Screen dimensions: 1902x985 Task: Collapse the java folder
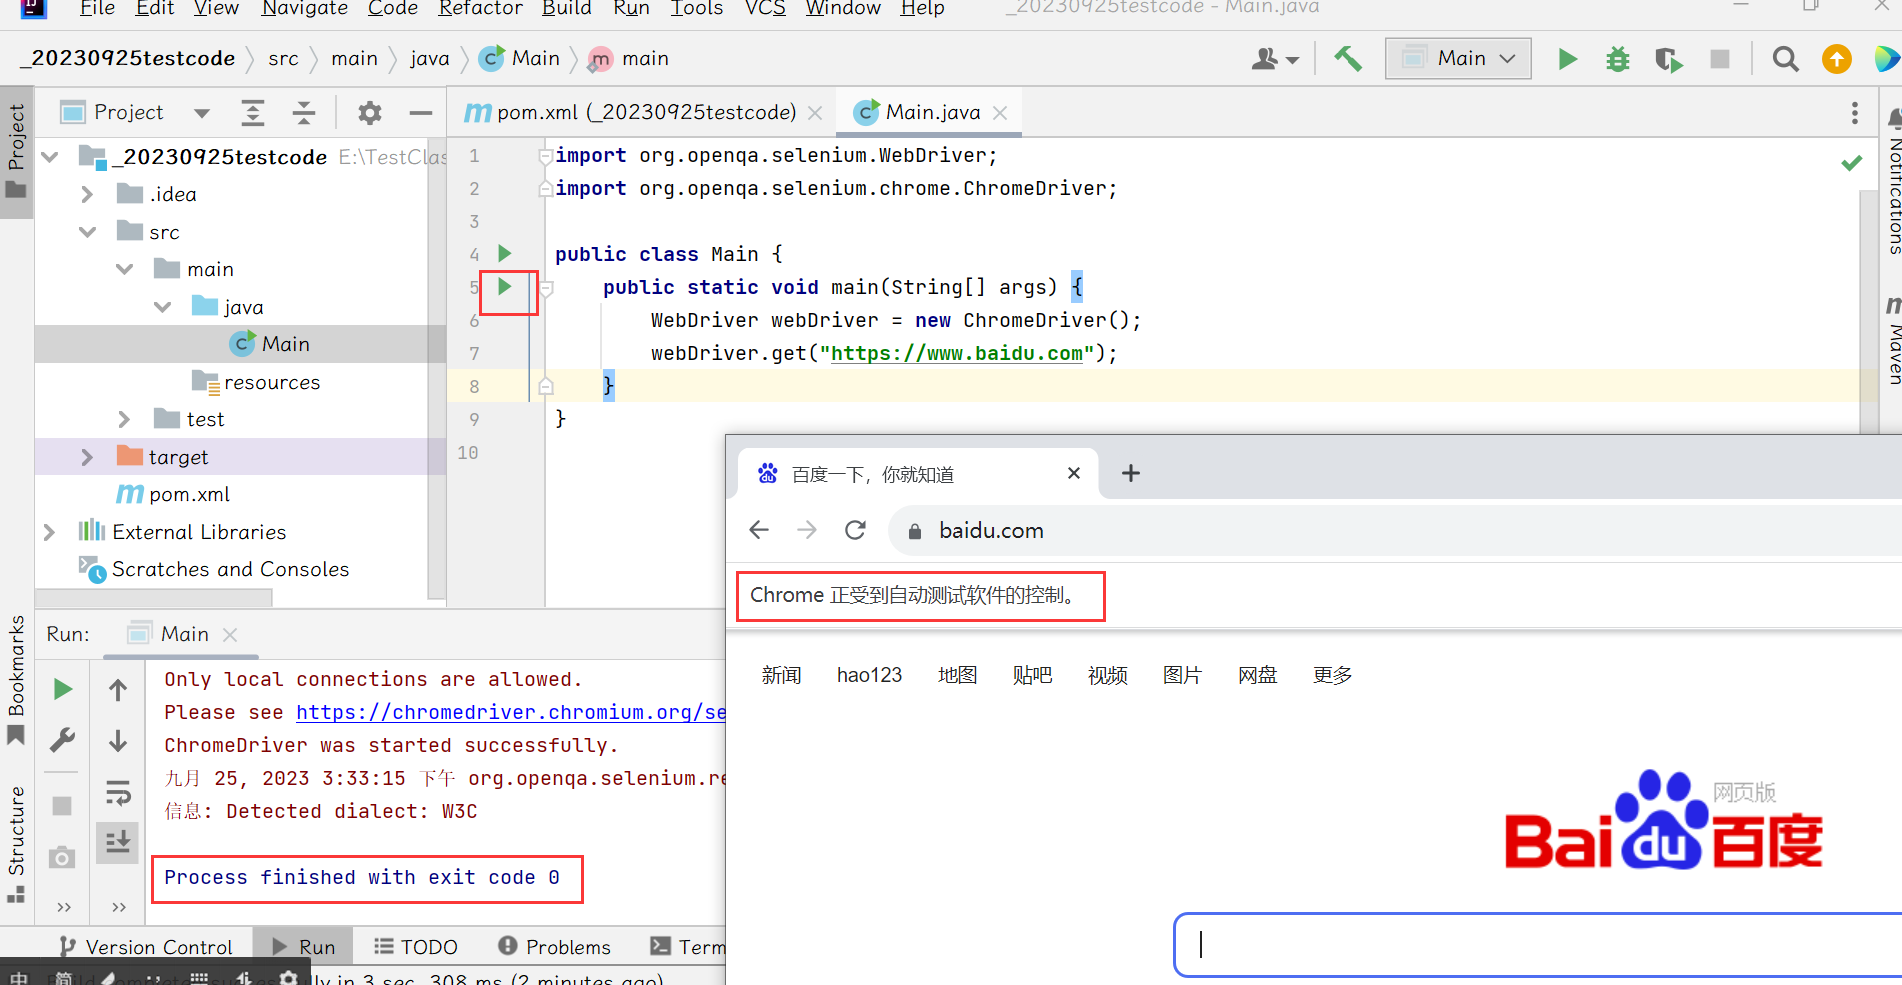pyautogui.click(x=162, y=307)
